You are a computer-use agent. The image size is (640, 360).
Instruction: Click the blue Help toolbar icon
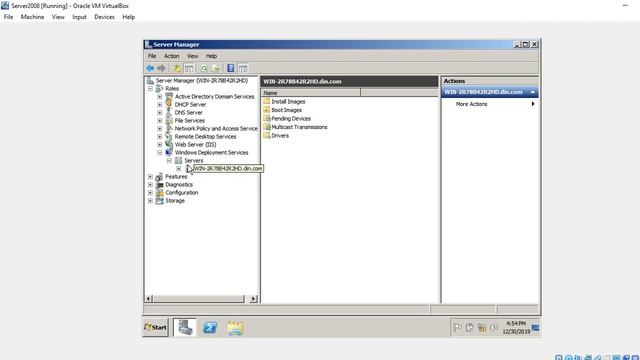coord(231,68)
